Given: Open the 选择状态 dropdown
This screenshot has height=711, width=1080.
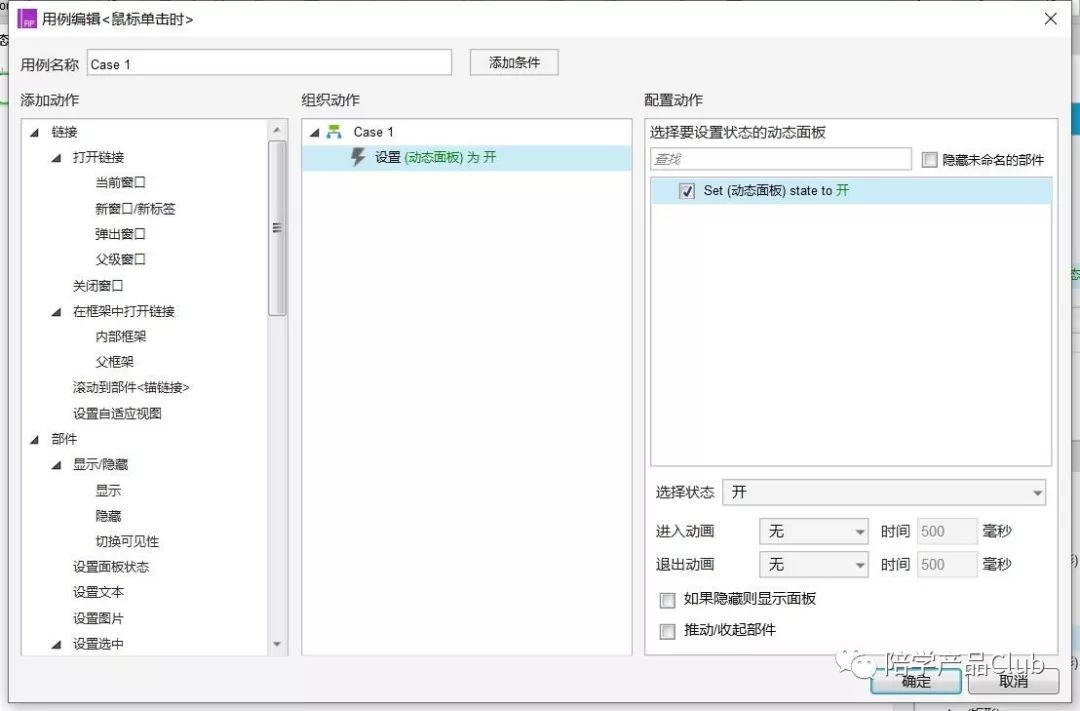Looking at the screenshot, I should click(x=884, y=492).
